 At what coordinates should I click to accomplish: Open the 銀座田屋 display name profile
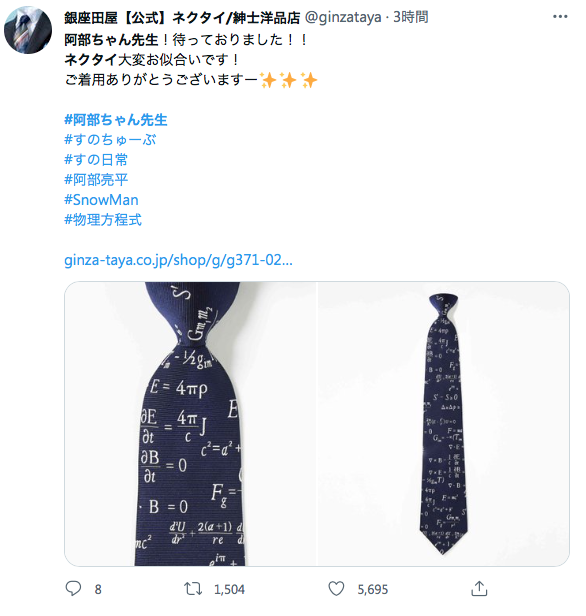[x=182, y=17]
